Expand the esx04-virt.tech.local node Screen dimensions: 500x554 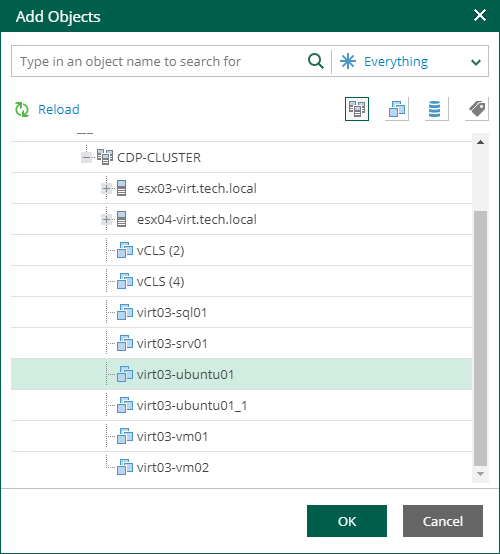(106, 219)
